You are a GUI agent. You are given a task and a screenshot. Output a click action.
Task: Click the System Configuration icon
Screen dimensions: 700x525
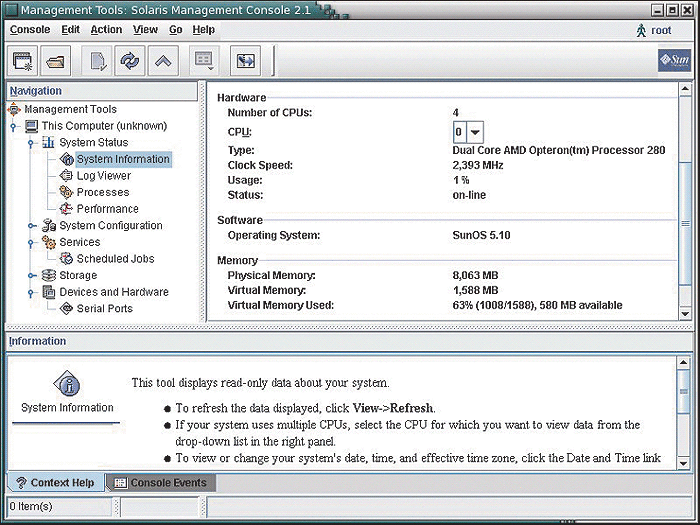(x=49, y=225)
